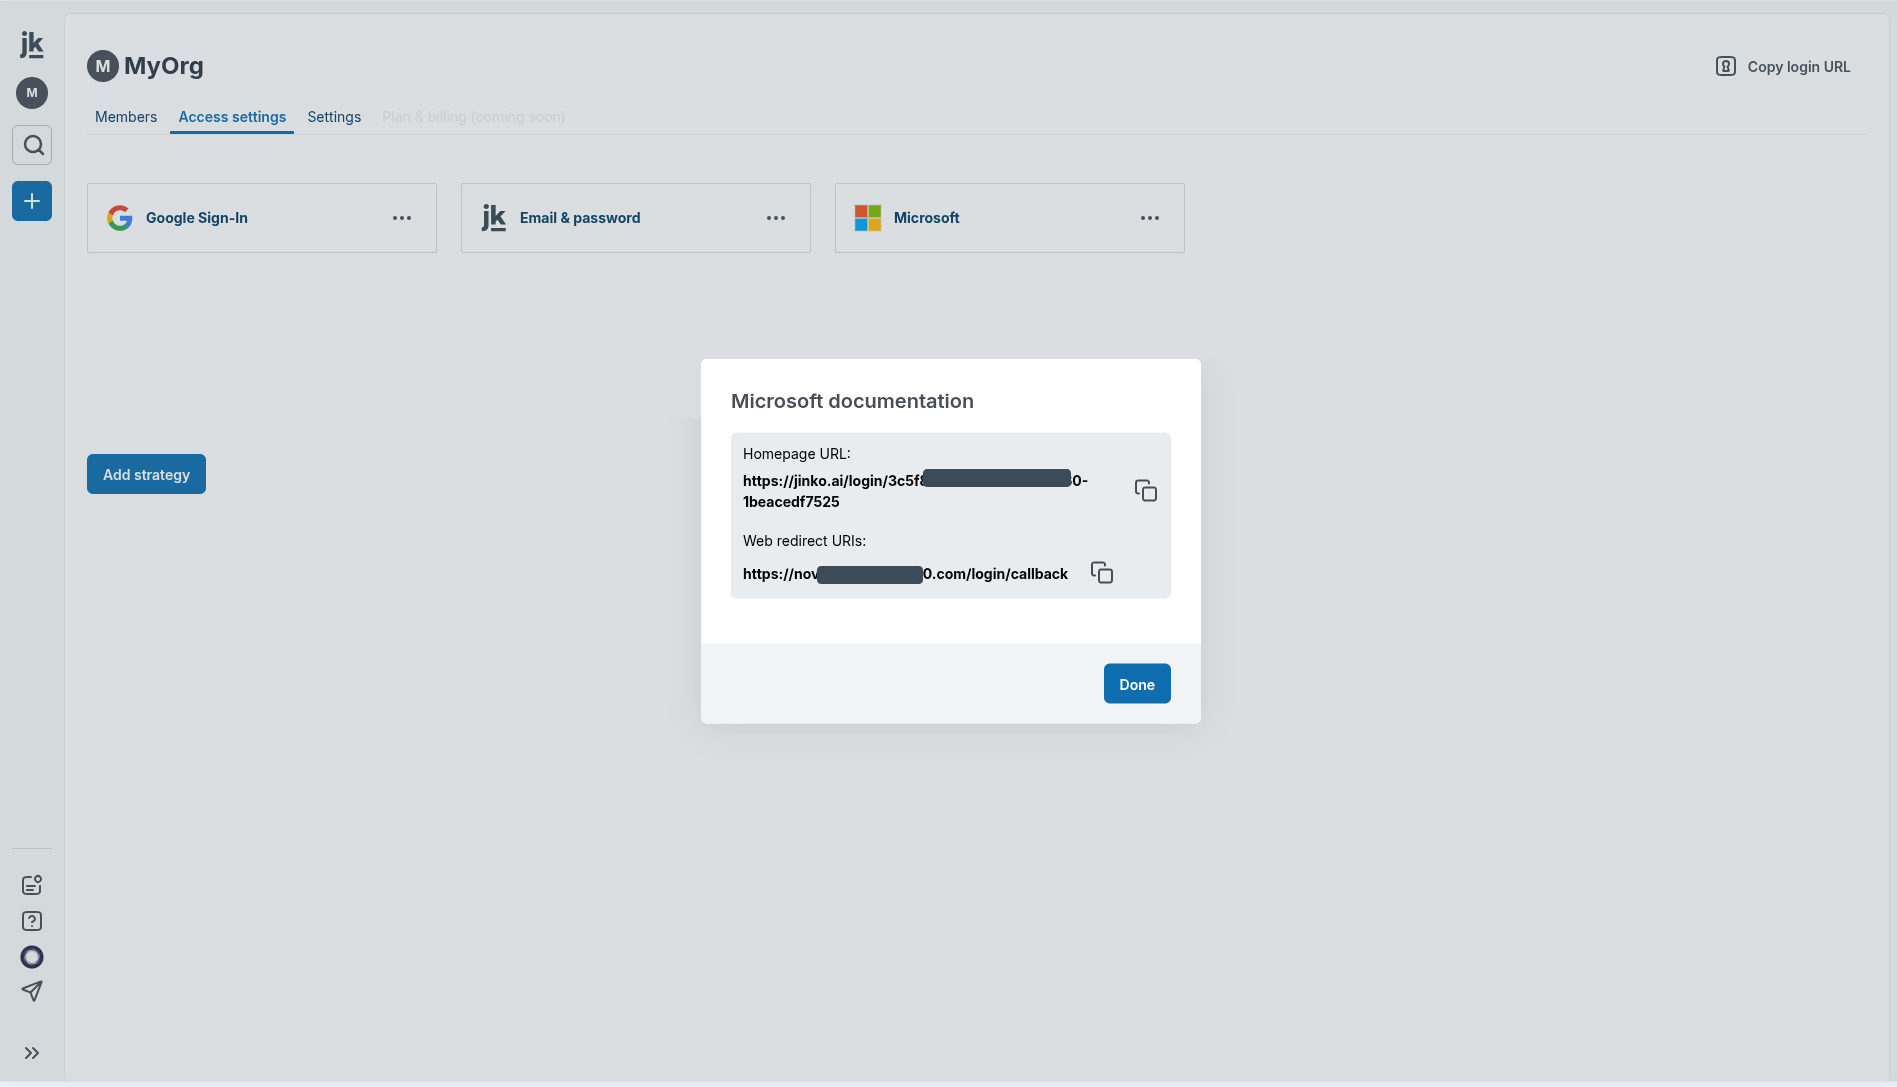Copy the Web redirect URI using copy icon

(x=1101, y=572)
